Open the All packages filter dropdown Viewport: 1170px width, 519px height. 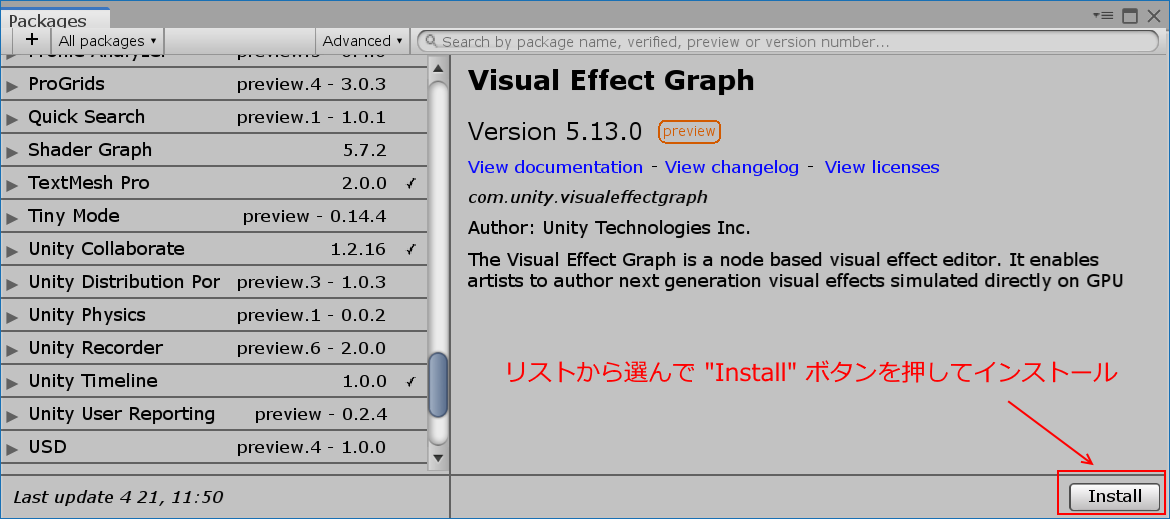click(x=107, y=41)
